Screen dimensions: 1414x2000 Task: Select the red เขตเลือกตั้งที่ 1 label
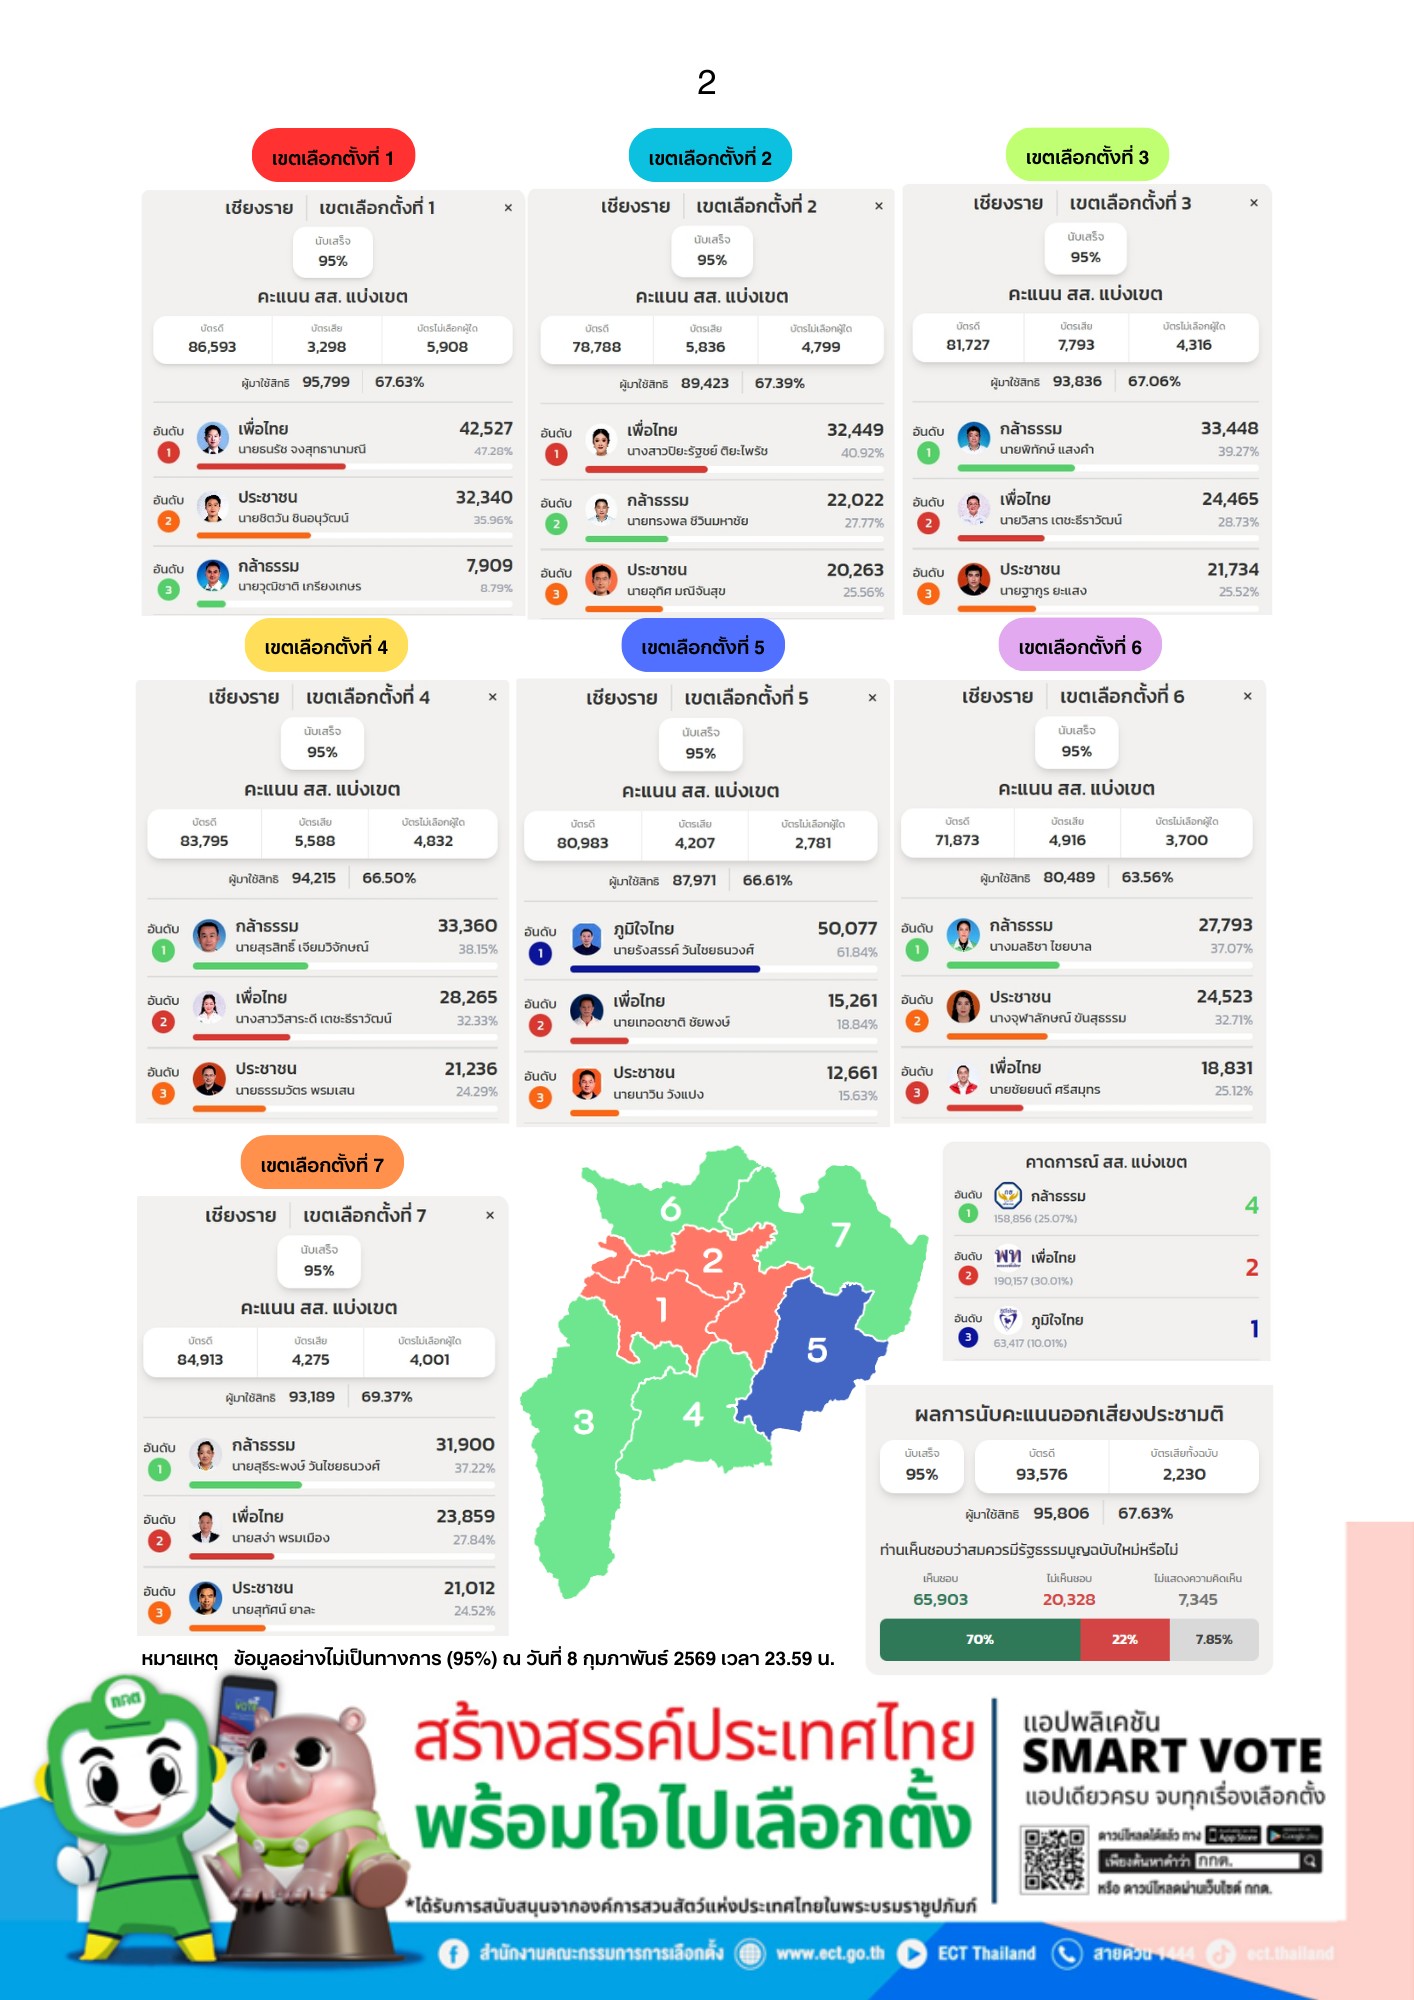coord(333,156)
